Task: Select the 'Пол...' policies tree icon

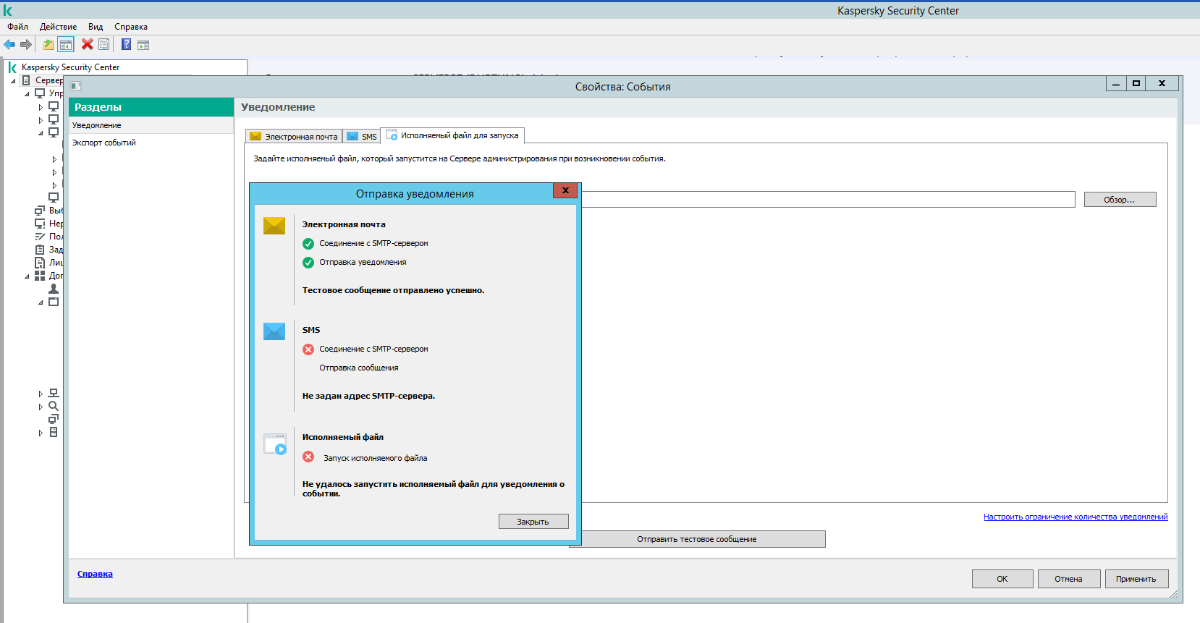Action: pyautogui.click(x=40, y=236)
